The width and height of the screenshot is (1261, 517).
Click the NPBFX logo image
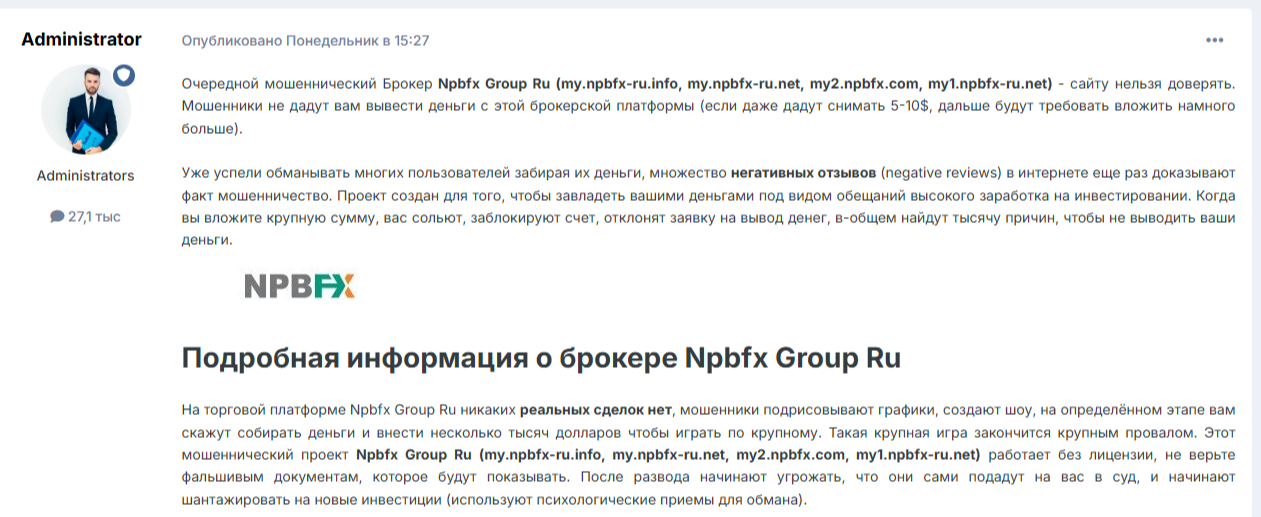click(x=300, y=286)
